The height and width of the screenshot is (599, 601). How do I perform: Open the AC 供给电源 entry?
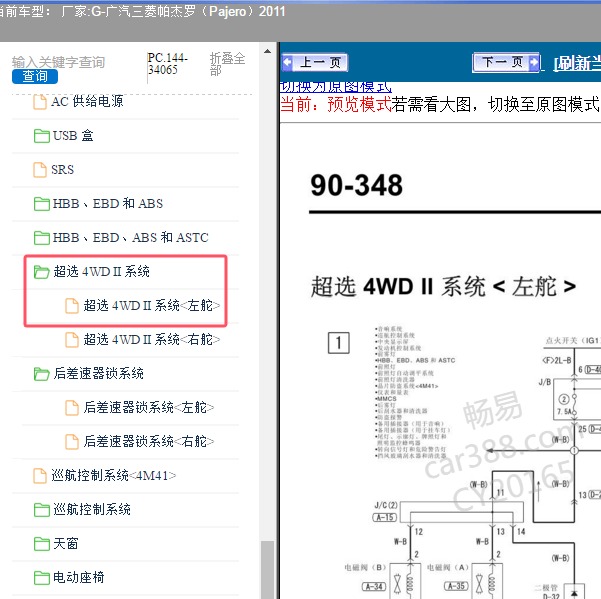tap(87, 102)
